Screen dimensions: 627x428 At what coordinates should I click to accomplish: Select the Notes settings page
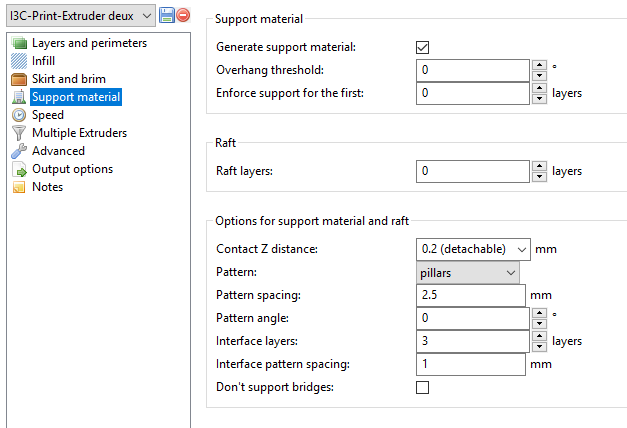click(x=47, y=187)
